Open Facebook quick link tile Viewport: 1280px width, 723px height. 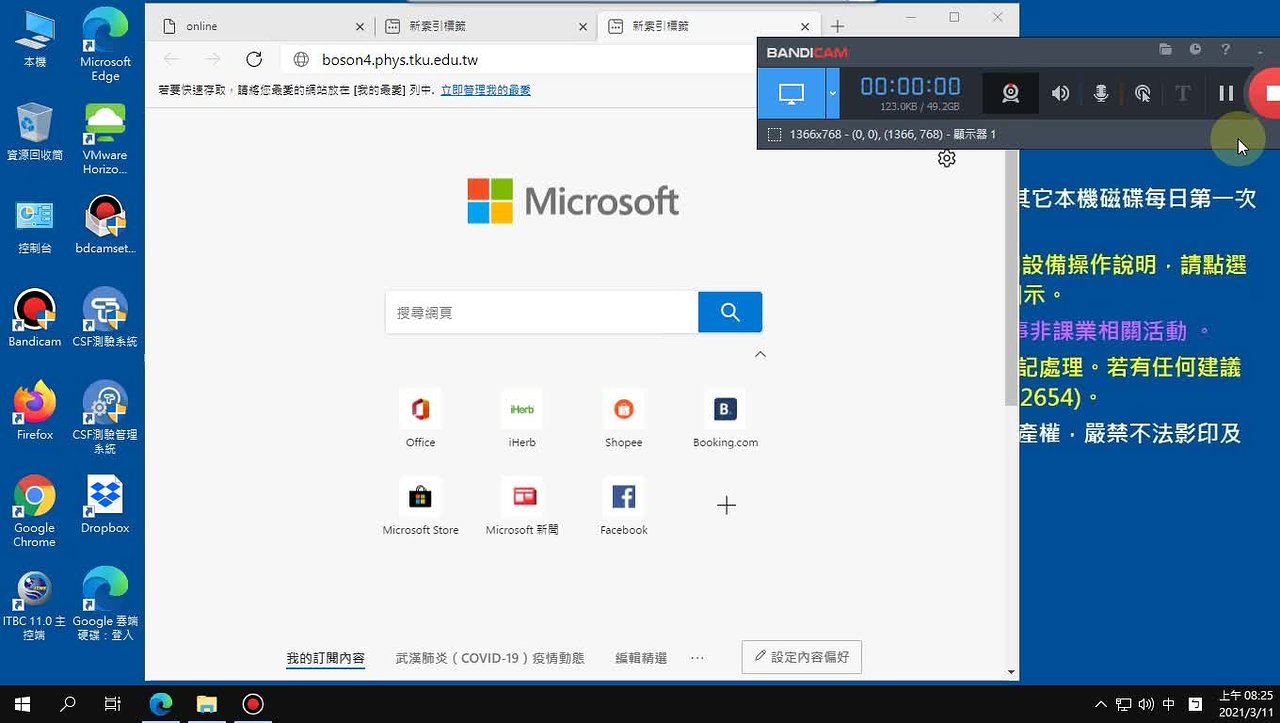[x=624, y=506]
